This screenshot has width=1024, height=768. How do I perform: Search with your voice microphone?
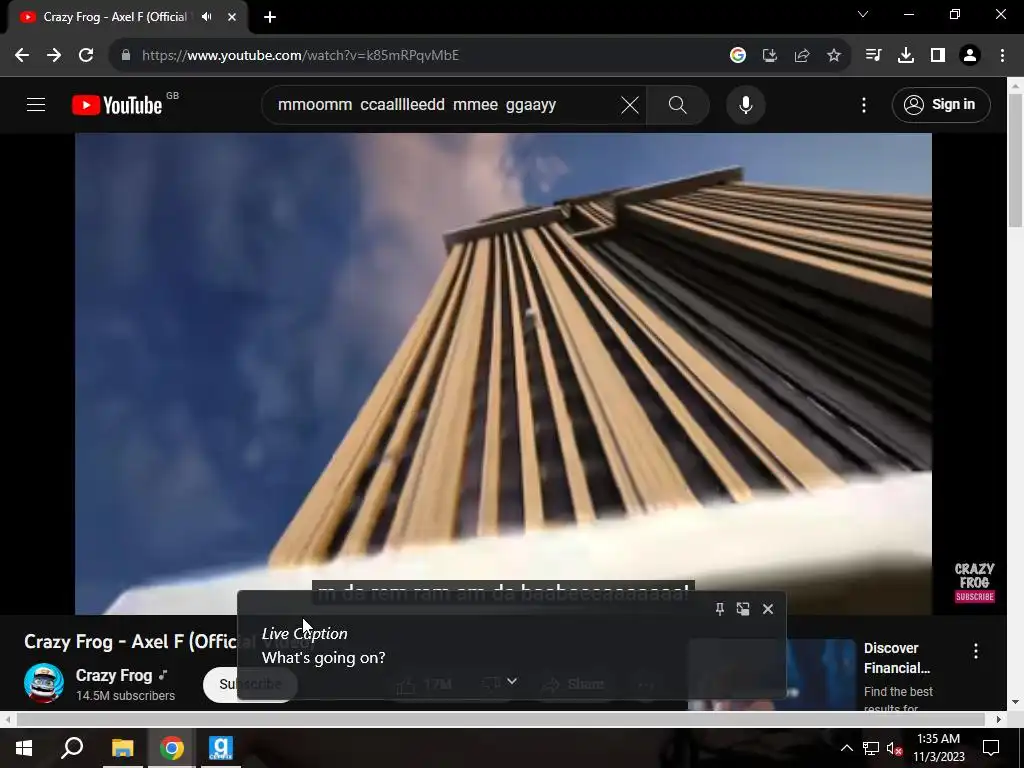click(x=746, y=104)
